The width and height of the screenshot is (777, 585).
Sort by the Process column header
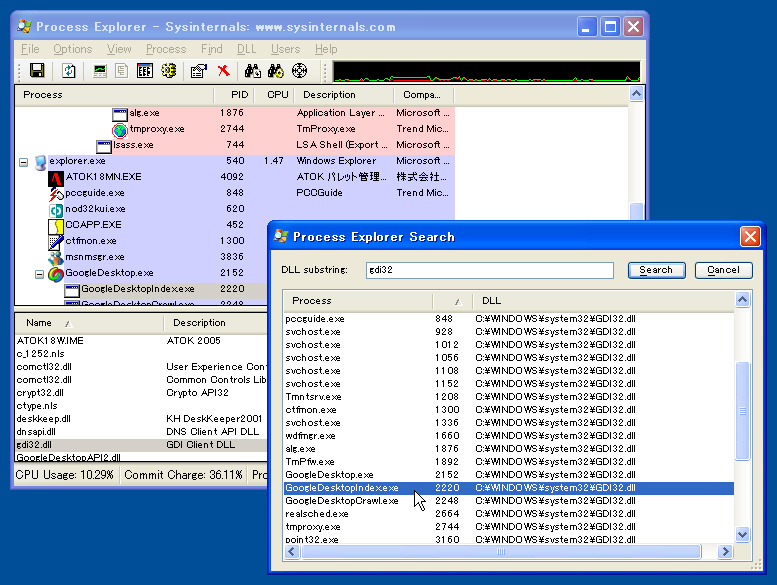(x=114, y=95)
